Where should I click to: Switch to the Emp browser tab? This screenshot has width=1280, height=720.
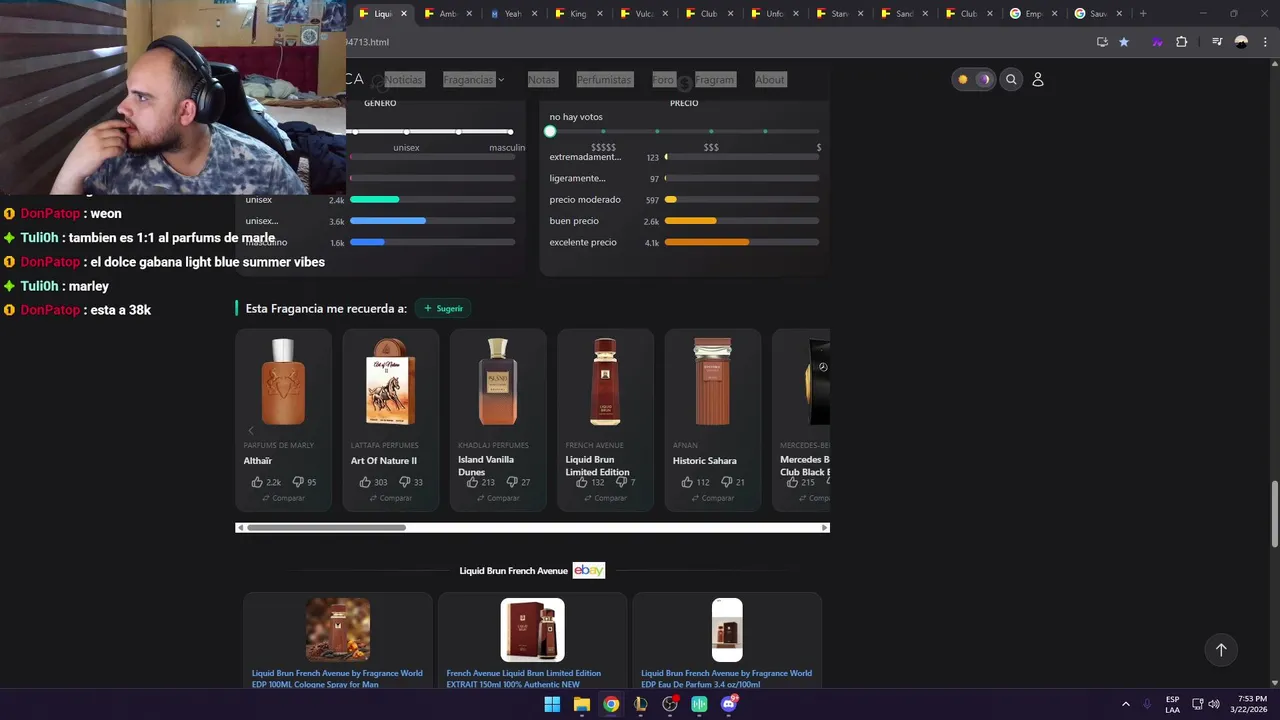(x=1032, y=14)
